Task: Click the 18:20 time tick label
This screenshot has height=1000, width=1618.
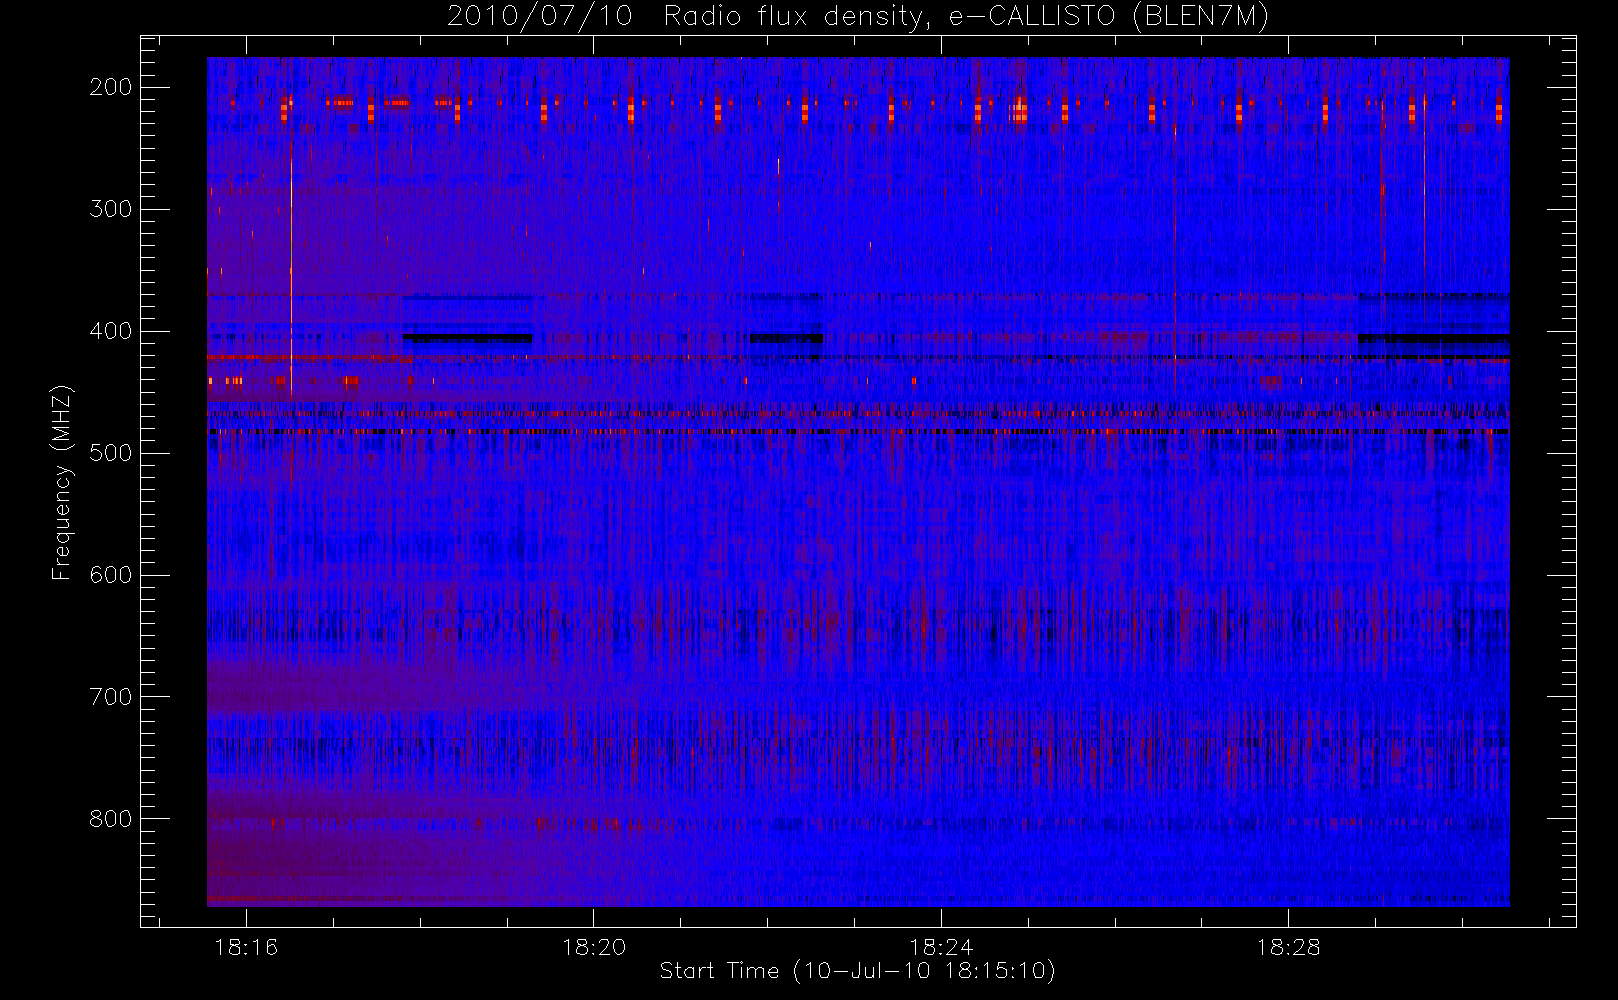Action: coord(594,947)
